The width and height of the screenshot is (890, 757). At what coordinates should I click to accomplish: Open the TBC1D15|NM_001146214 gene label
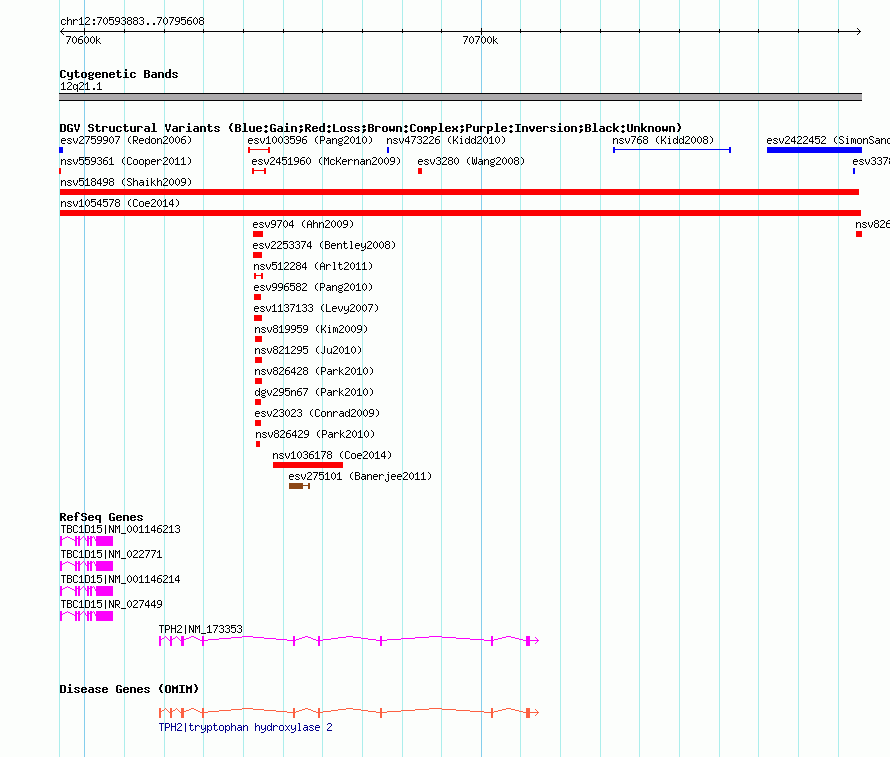pos(120,579)
